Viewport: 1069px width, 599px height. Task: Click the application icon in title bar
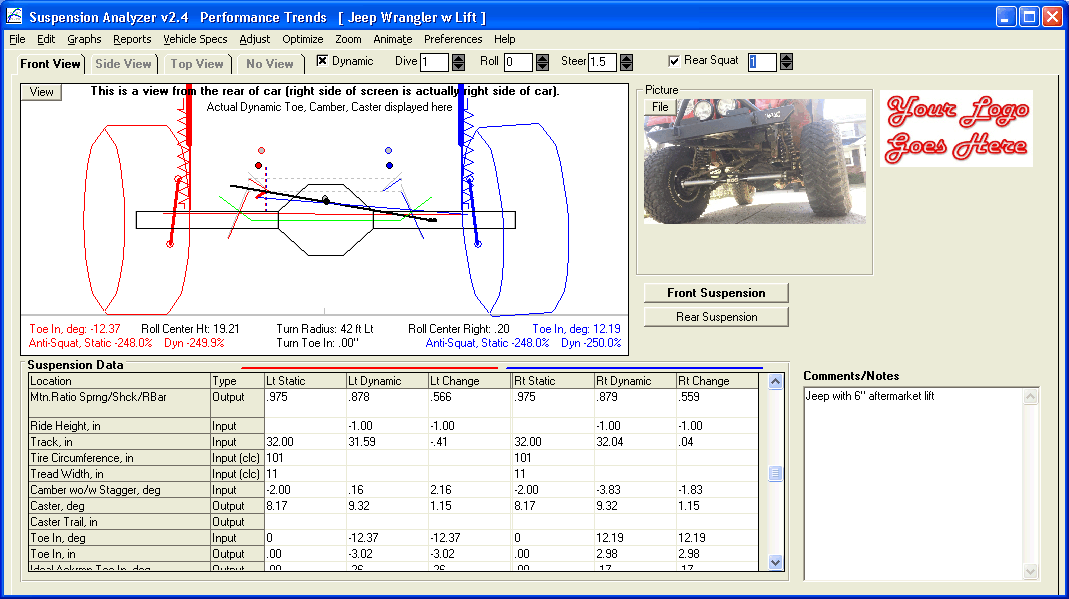pyautogui.click(x=14, y=16)
